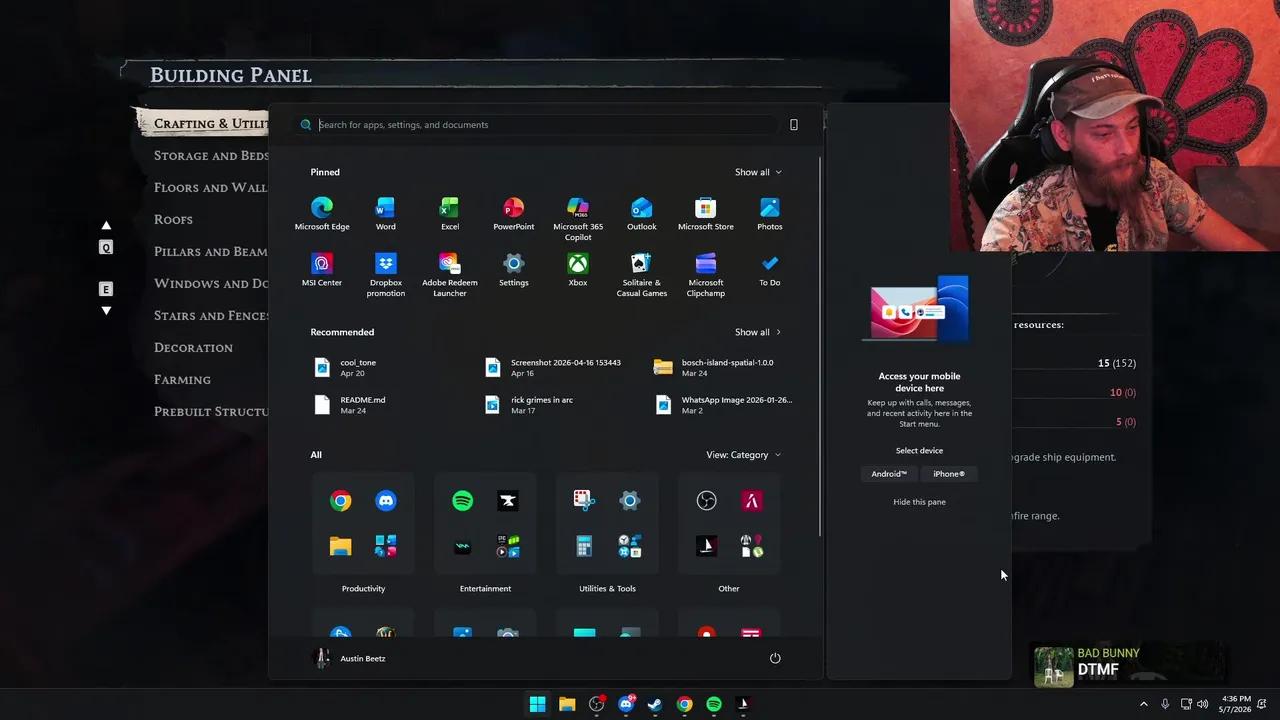This screenshot has height=720, width=1280.
Task: Open Discord in the Productivity category
Action: pos(386,501)
